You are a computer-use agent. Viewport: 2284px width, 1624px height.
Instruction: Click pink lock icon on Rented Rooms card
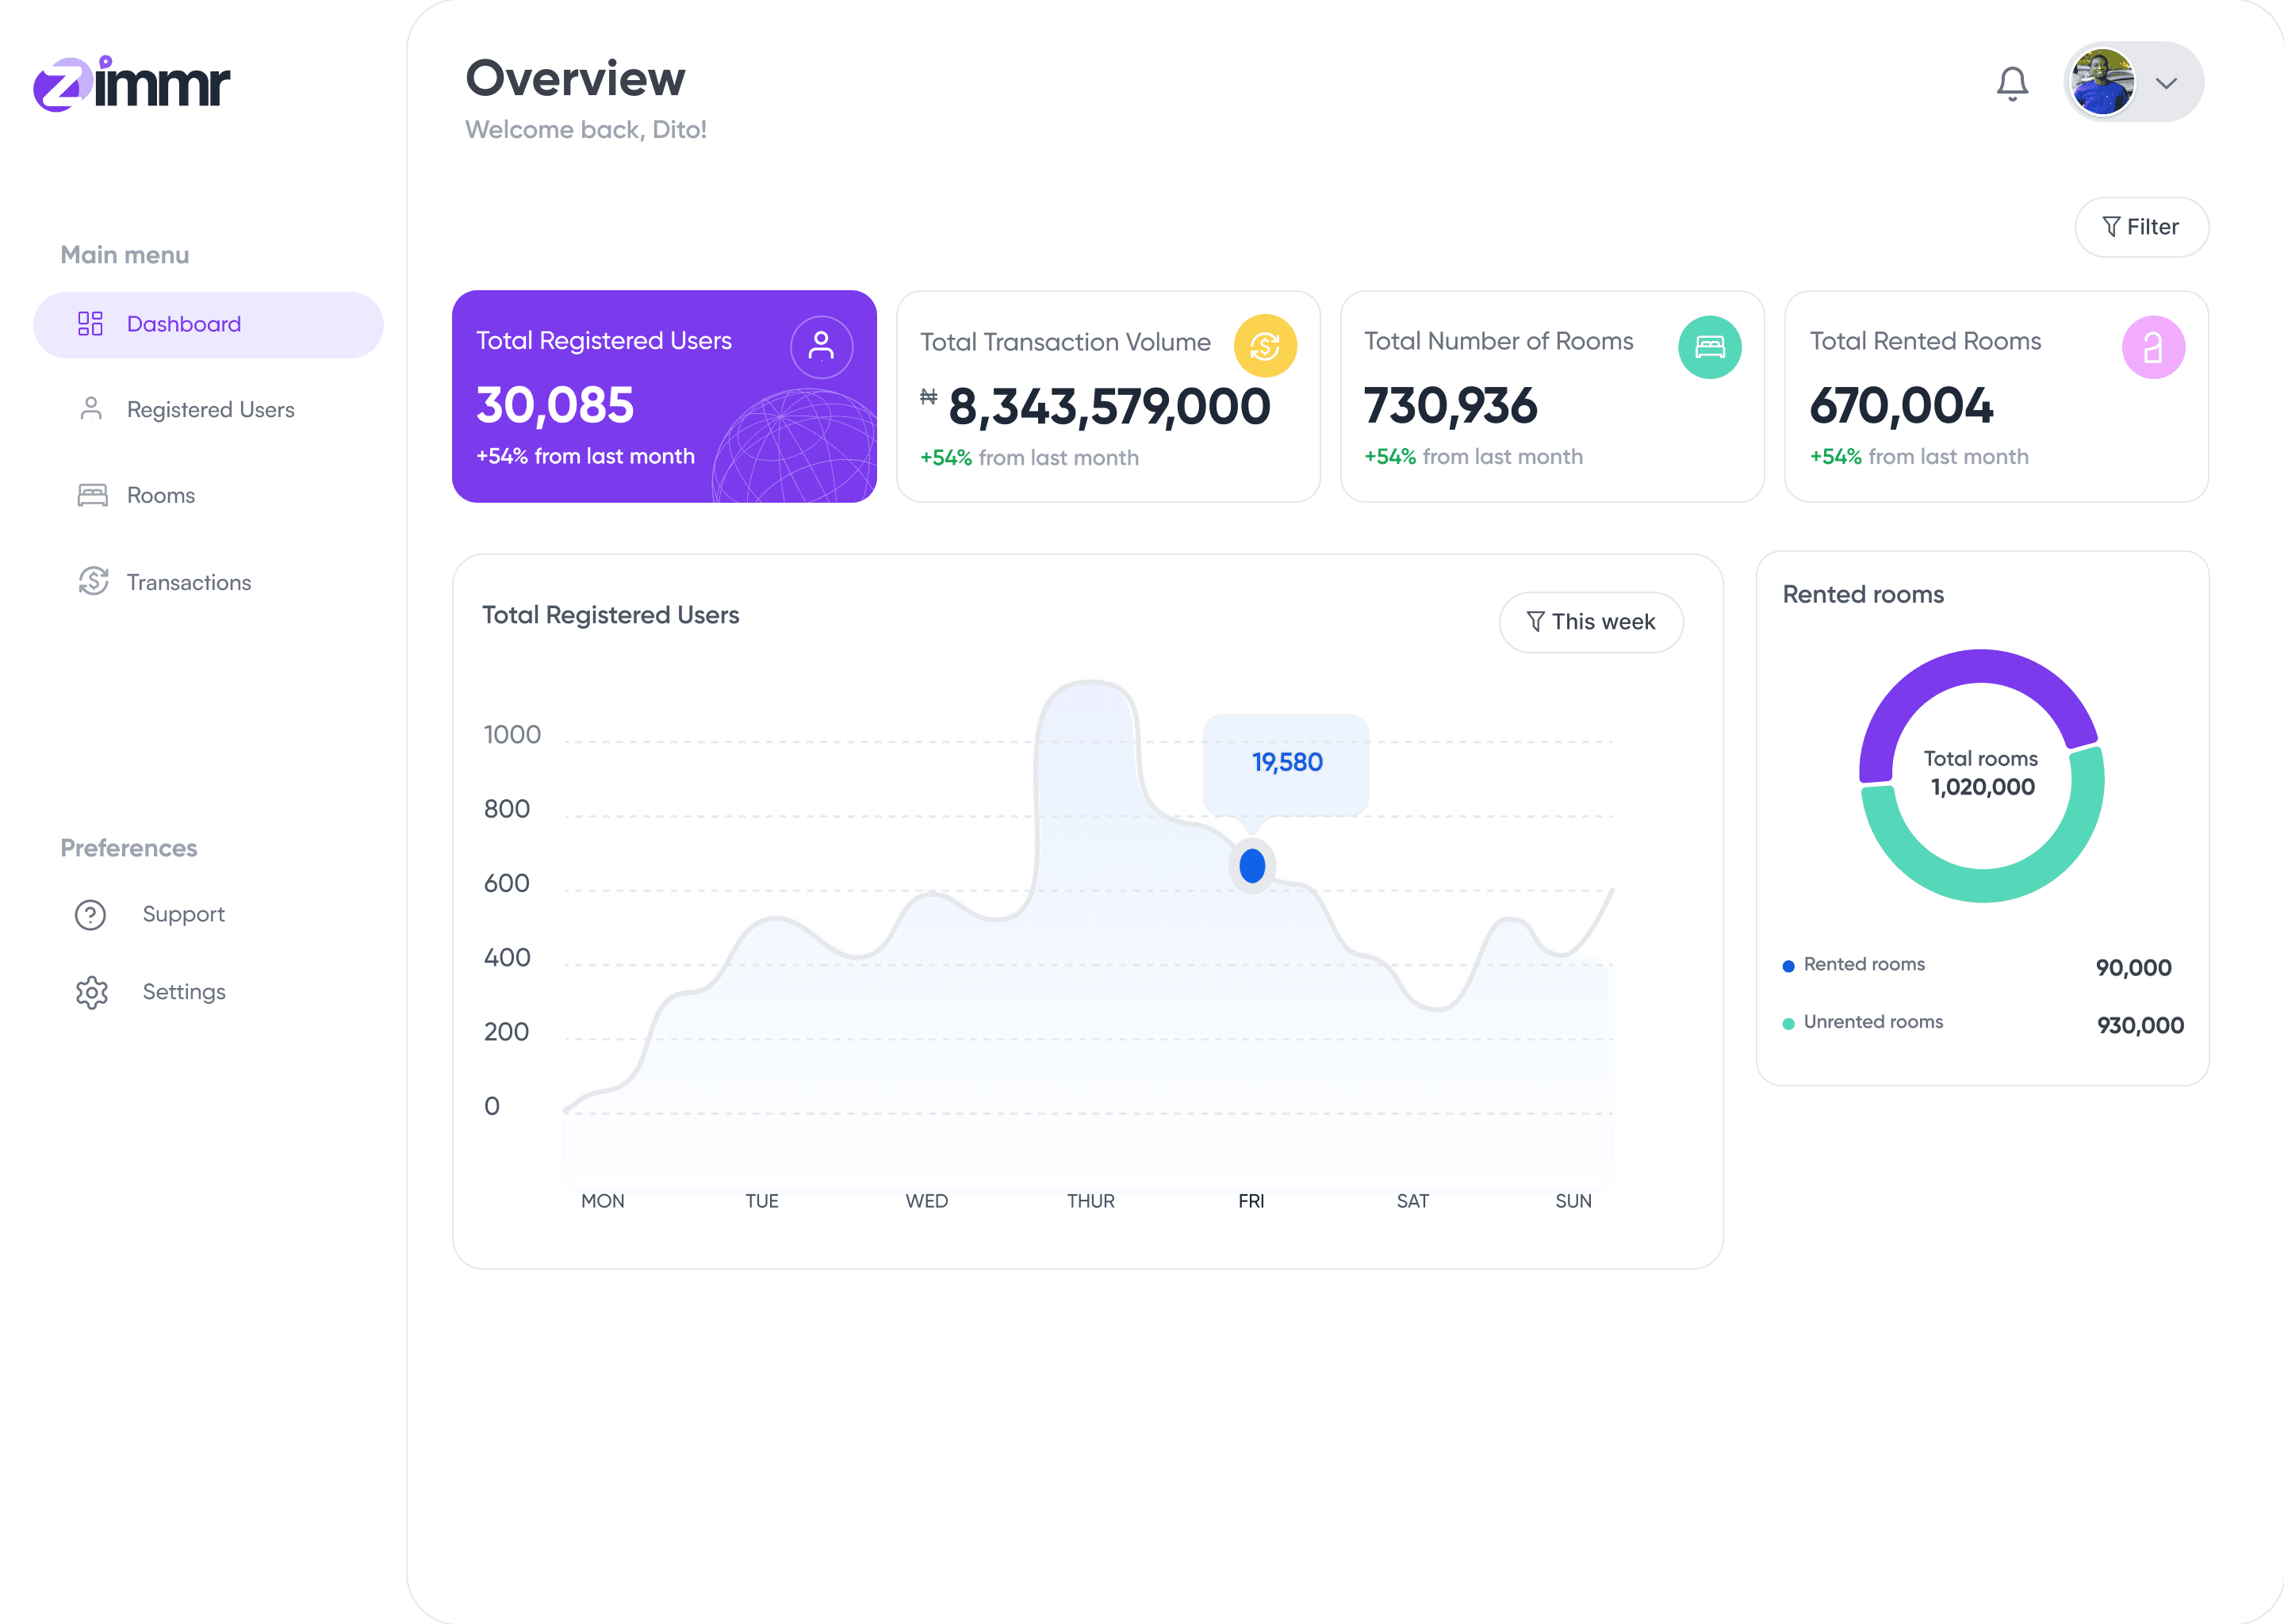click(x=2153, y=347)
